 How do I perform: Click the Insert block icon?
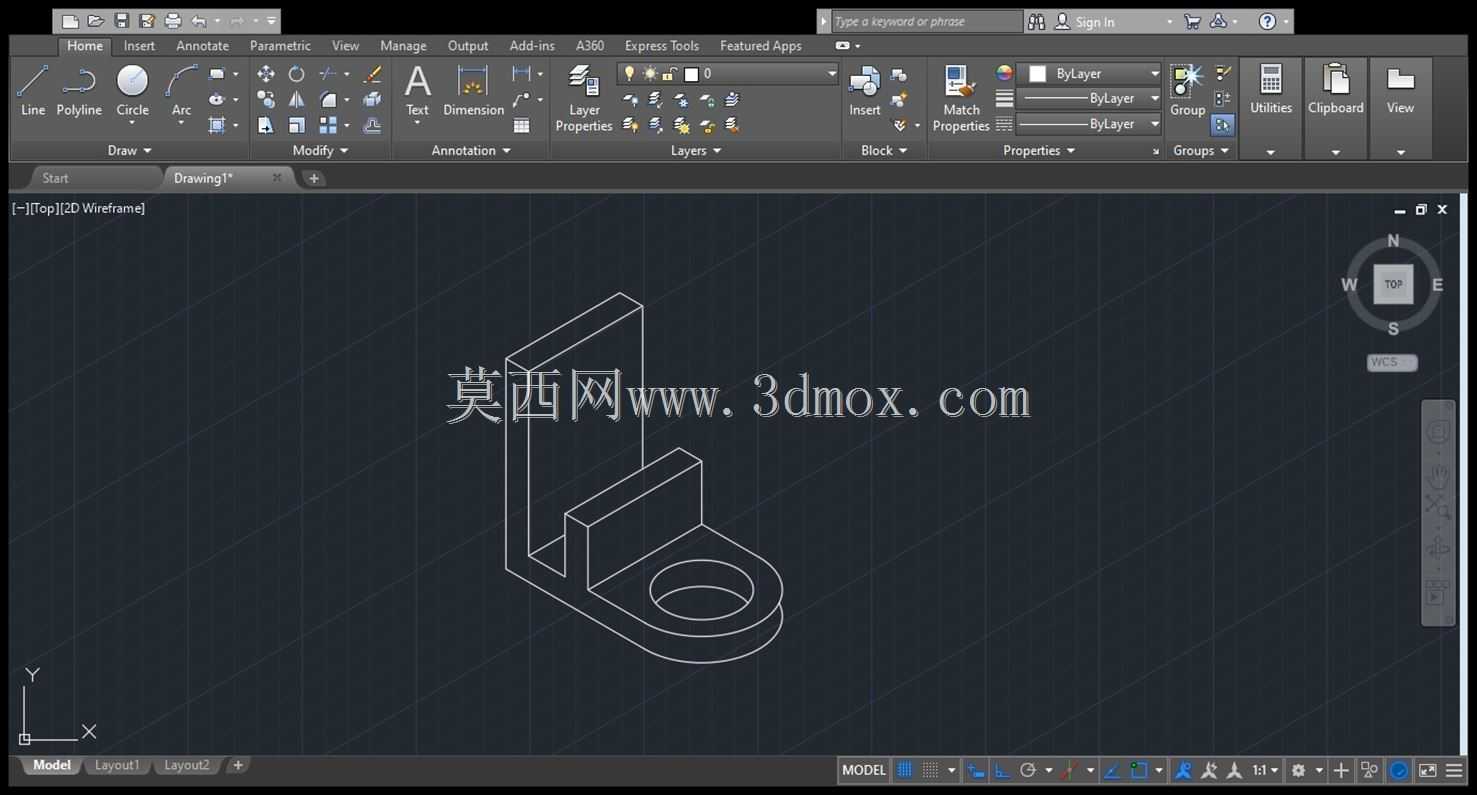coord(865,90)
